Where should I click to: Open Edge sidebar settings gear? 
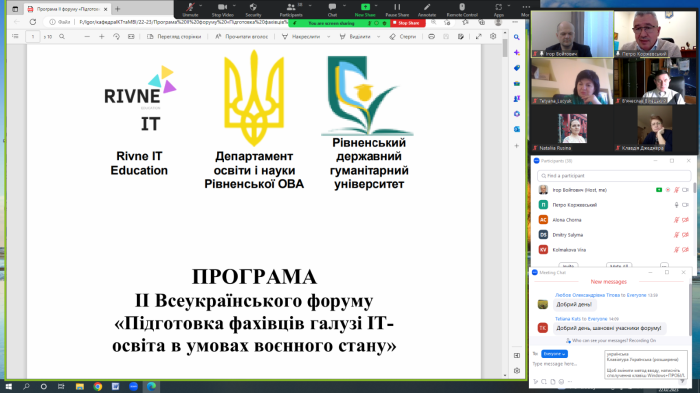517,371
